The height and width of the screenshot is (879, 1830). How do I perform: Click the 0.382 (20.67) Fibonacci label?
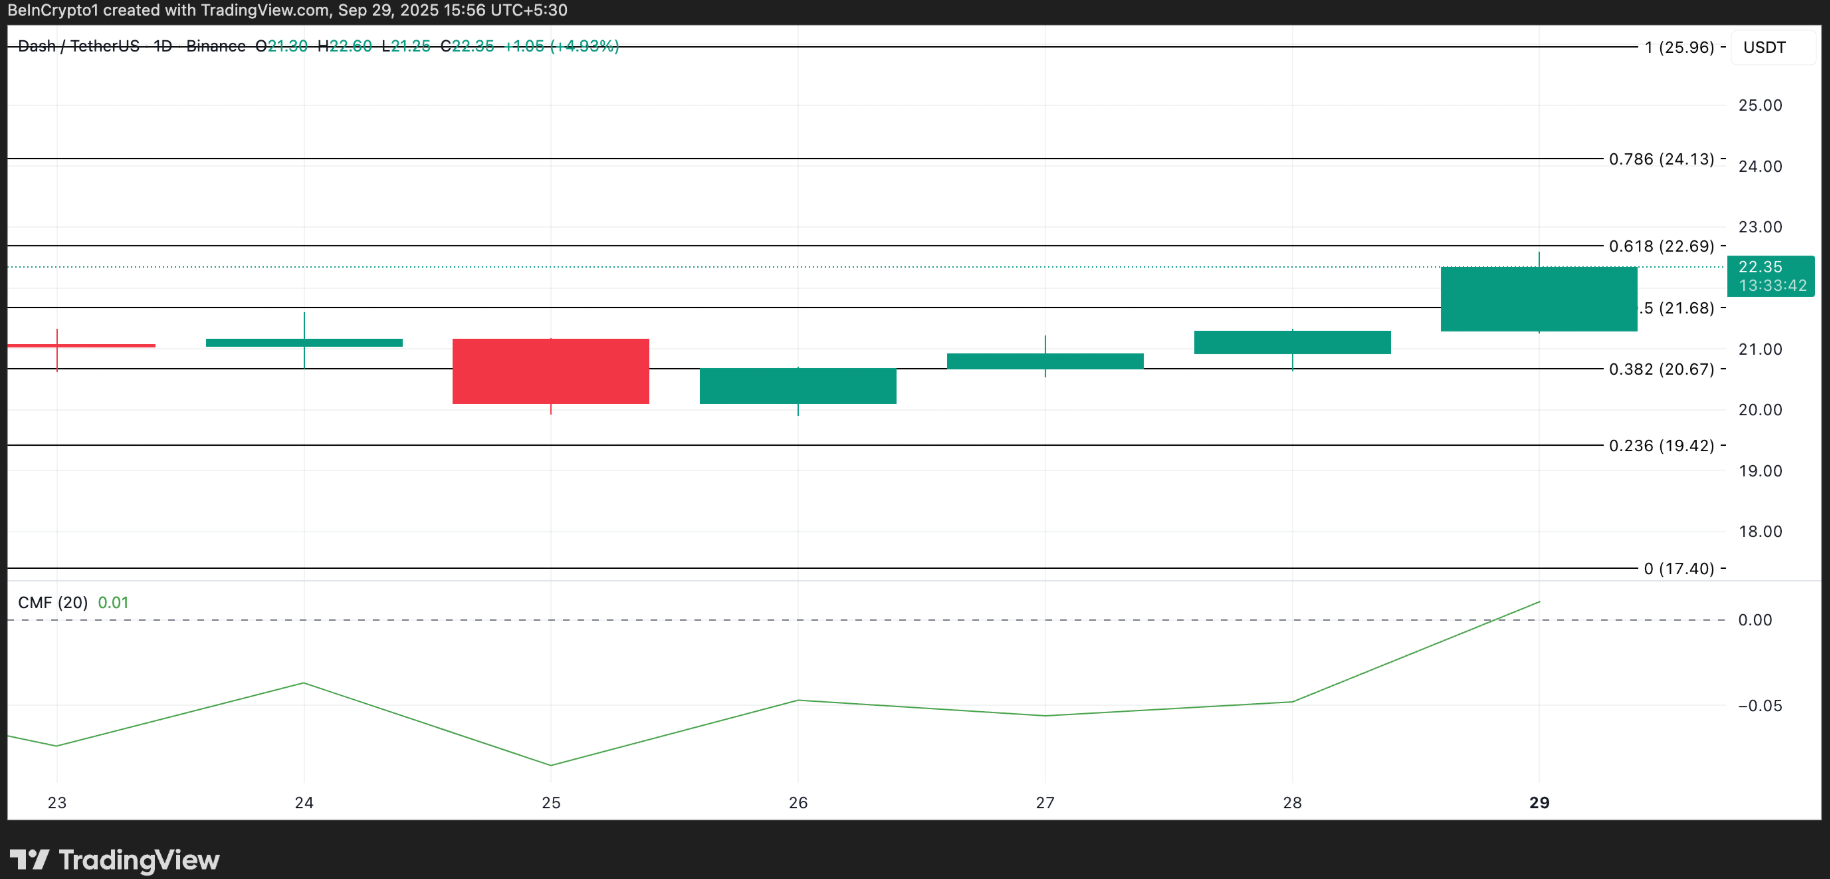point(1661,370)
